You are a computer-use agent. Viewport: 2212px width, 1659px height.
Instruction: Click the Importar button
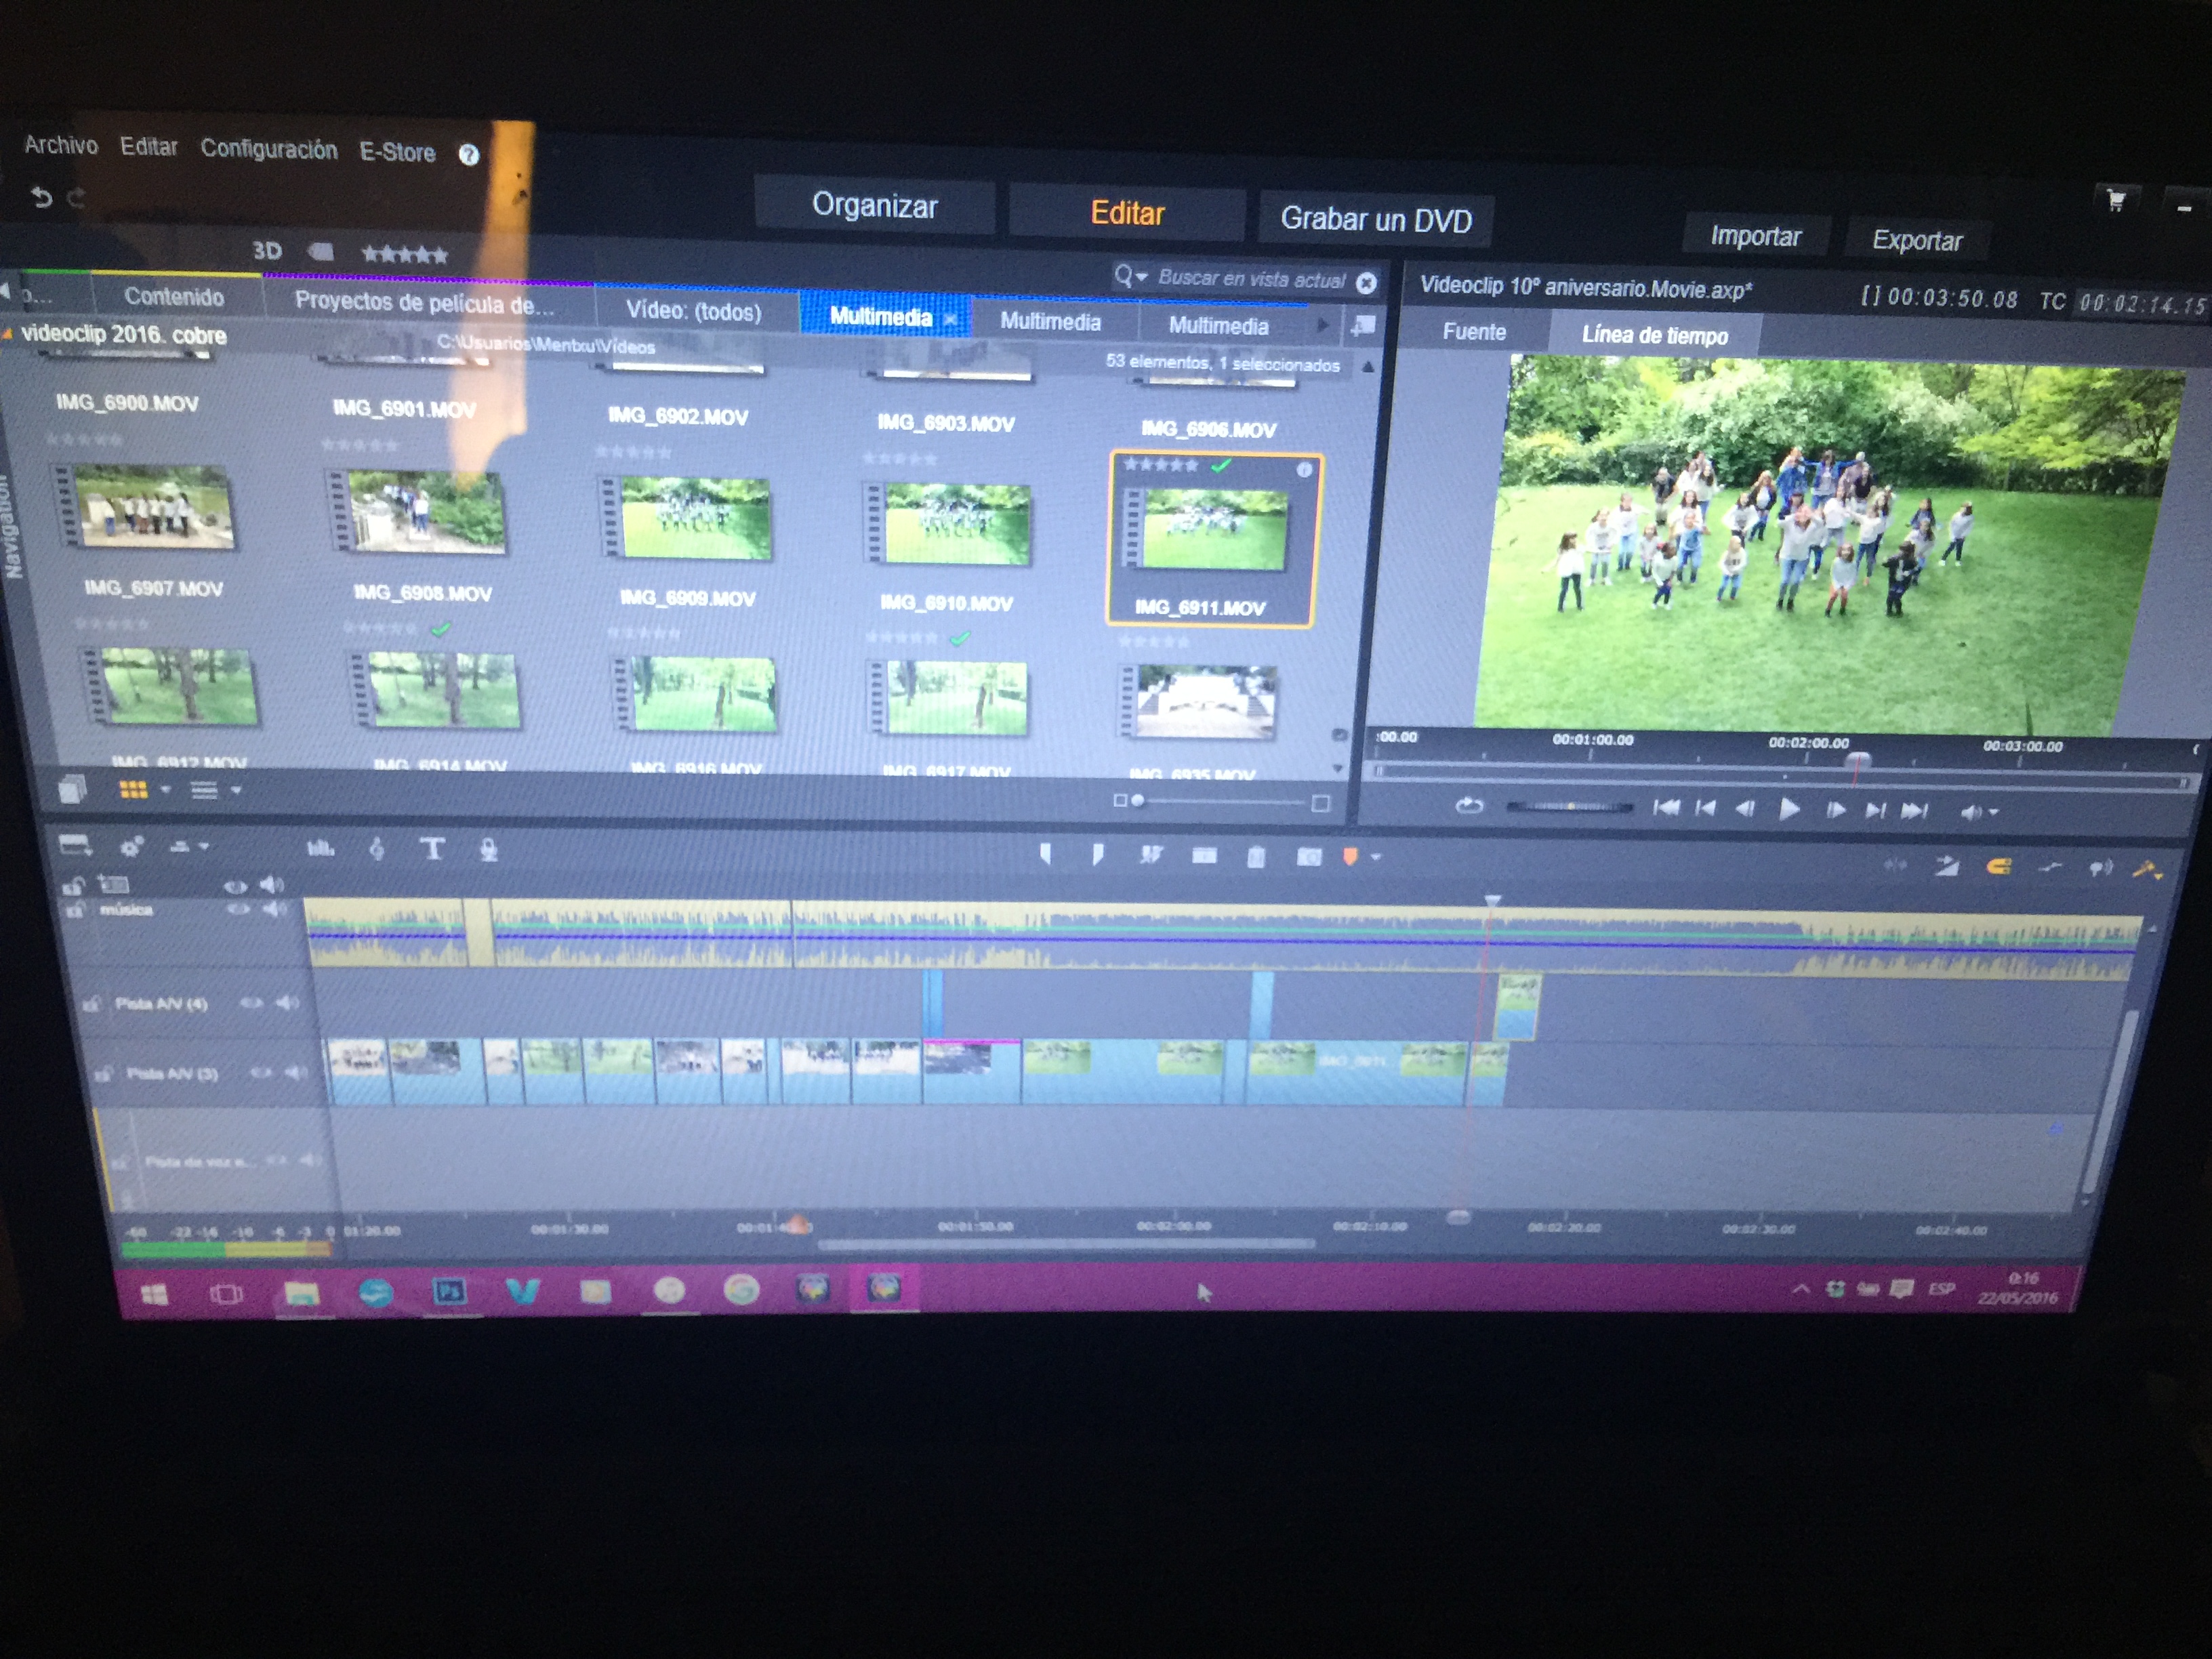[x=1755, y=236]
